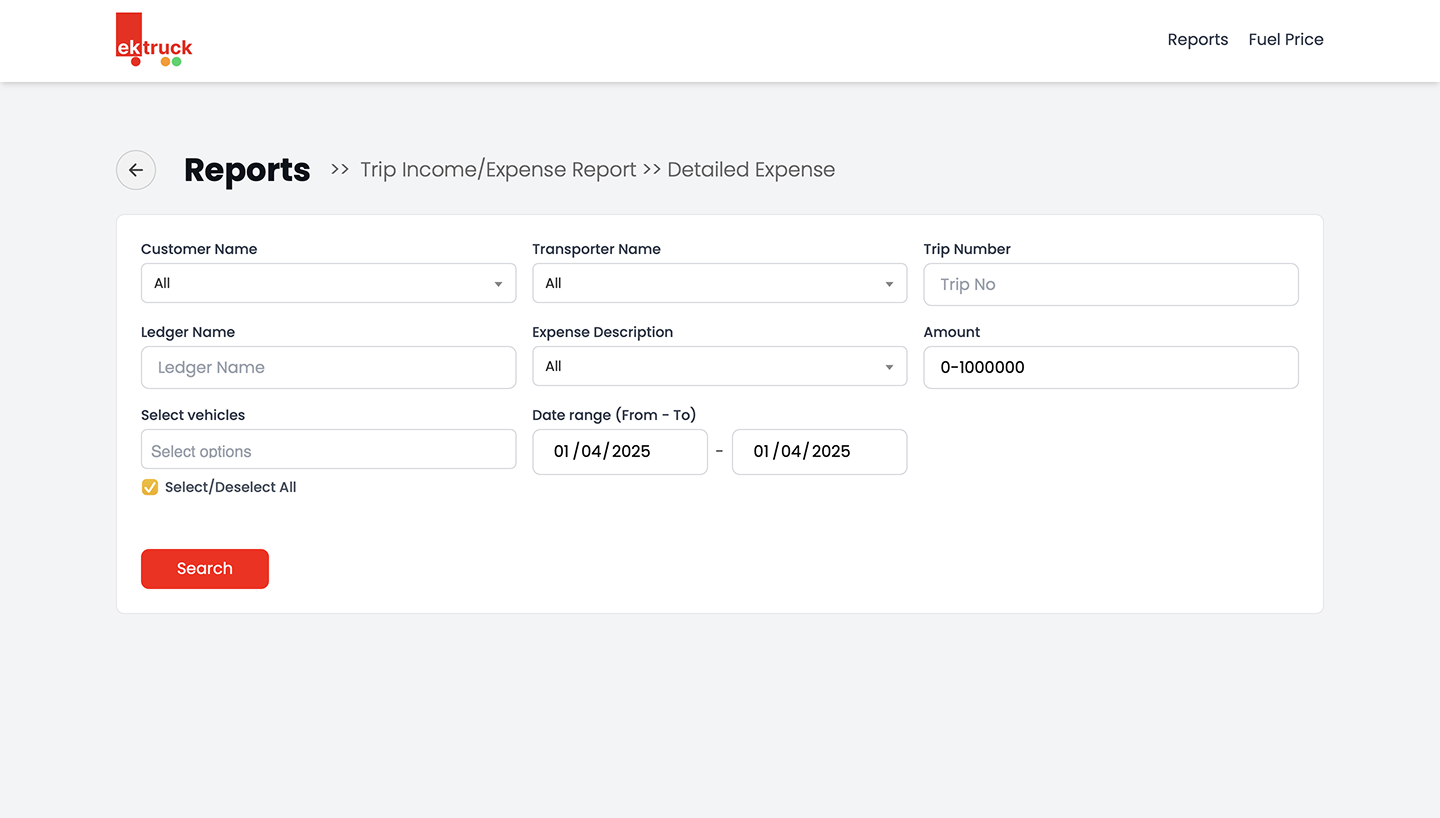The image size is (1440, 818).
Task: Open Reports in the top navigation
Action: (1197, 40)
